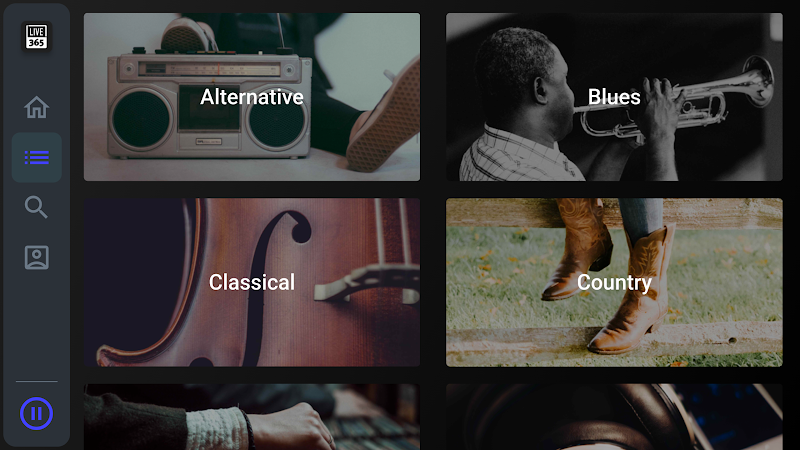The image size is (800, 450).
Task: Open the Alternative genre tile
Action: point(252,97)
